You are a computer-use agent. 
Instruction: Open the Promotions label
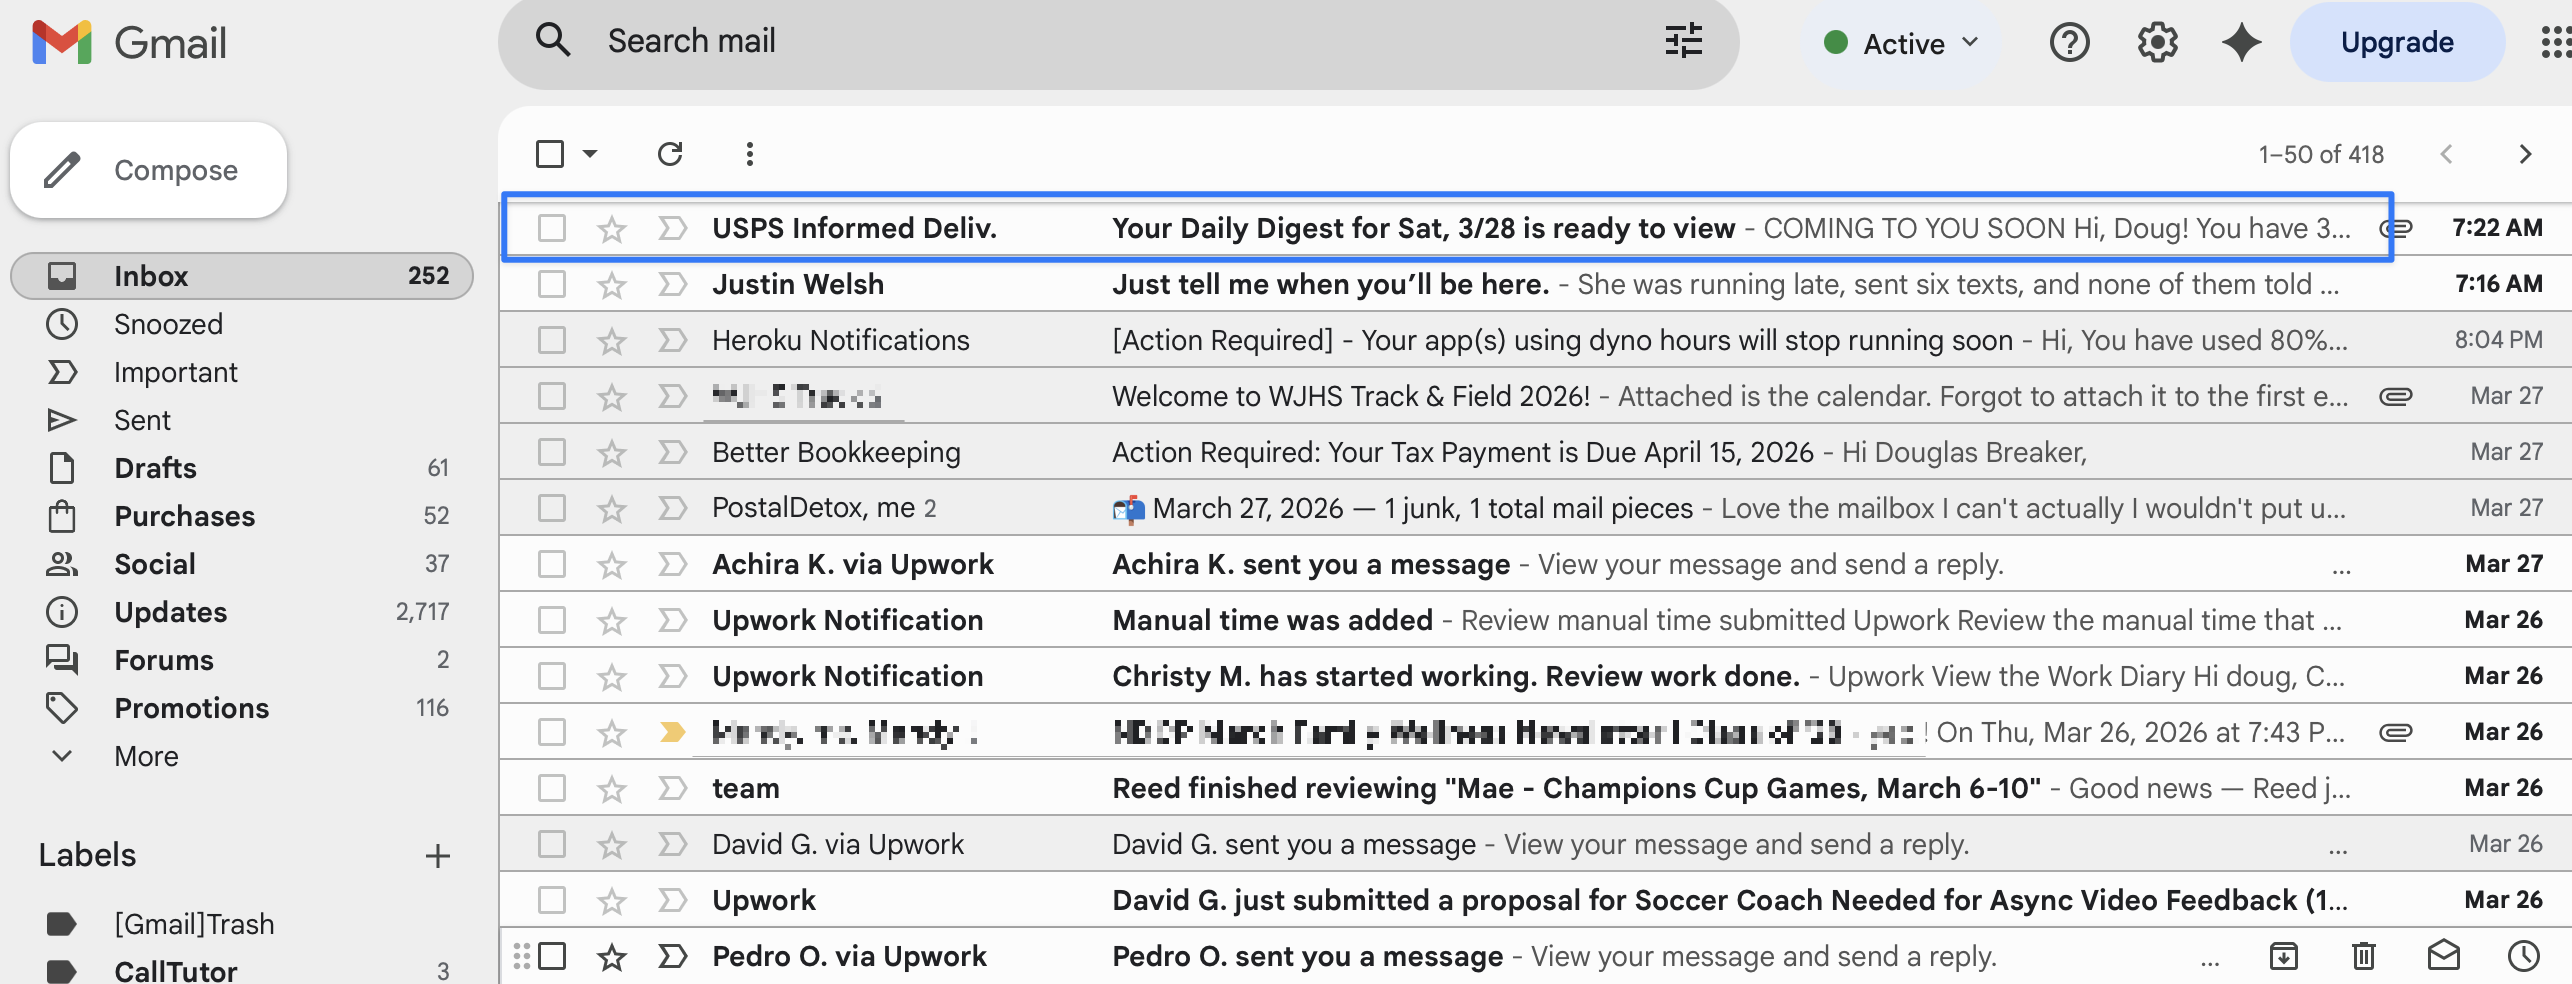point(192,708)
